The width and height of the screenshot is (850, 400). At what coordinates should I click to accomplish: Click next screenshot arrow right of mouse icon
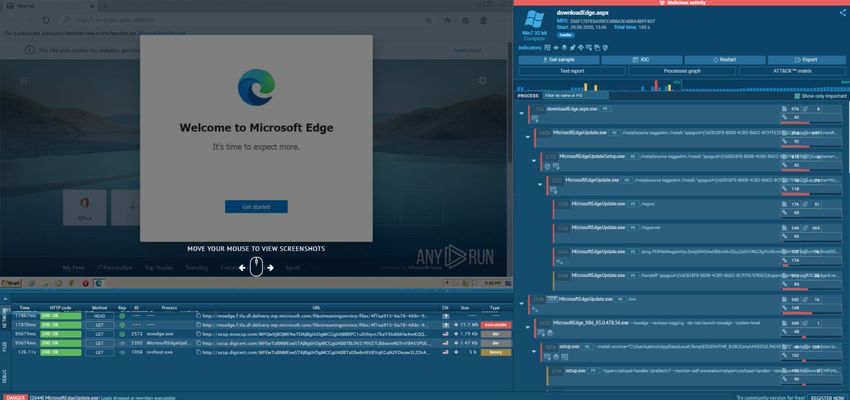coord(270,268)
